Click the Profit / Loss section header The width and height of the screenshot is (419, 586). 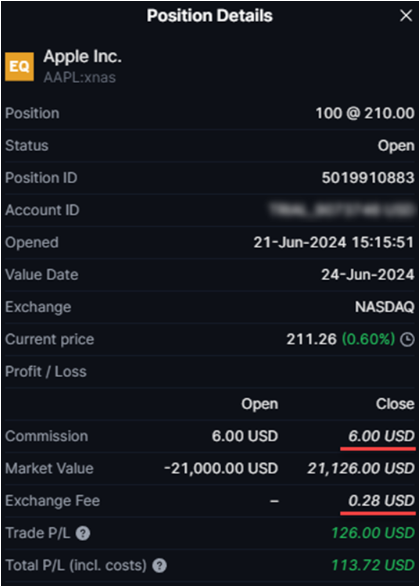pyautogui.click(x=46, y=371)
